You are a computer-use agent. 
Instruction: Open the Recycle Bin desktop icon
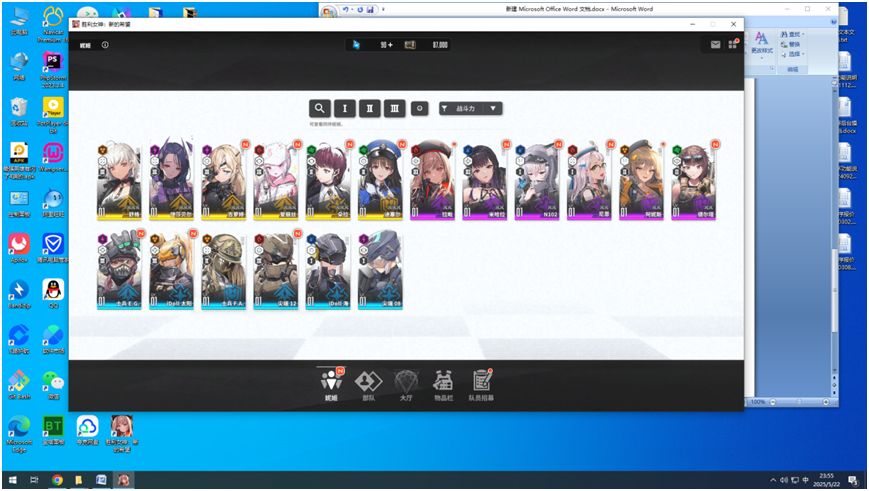click(x=19, y=111)
